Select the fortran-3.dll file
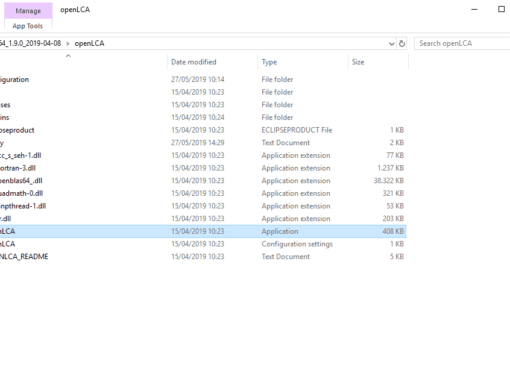 click(203, 168)
